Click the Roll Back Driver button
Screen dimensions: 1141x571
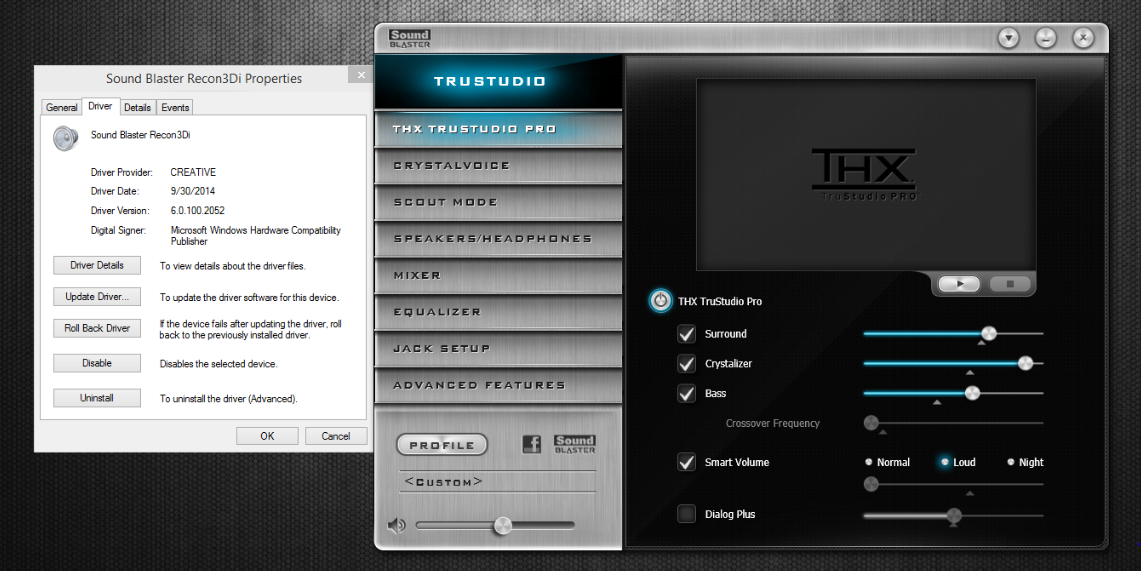click(x=97, y=328)
